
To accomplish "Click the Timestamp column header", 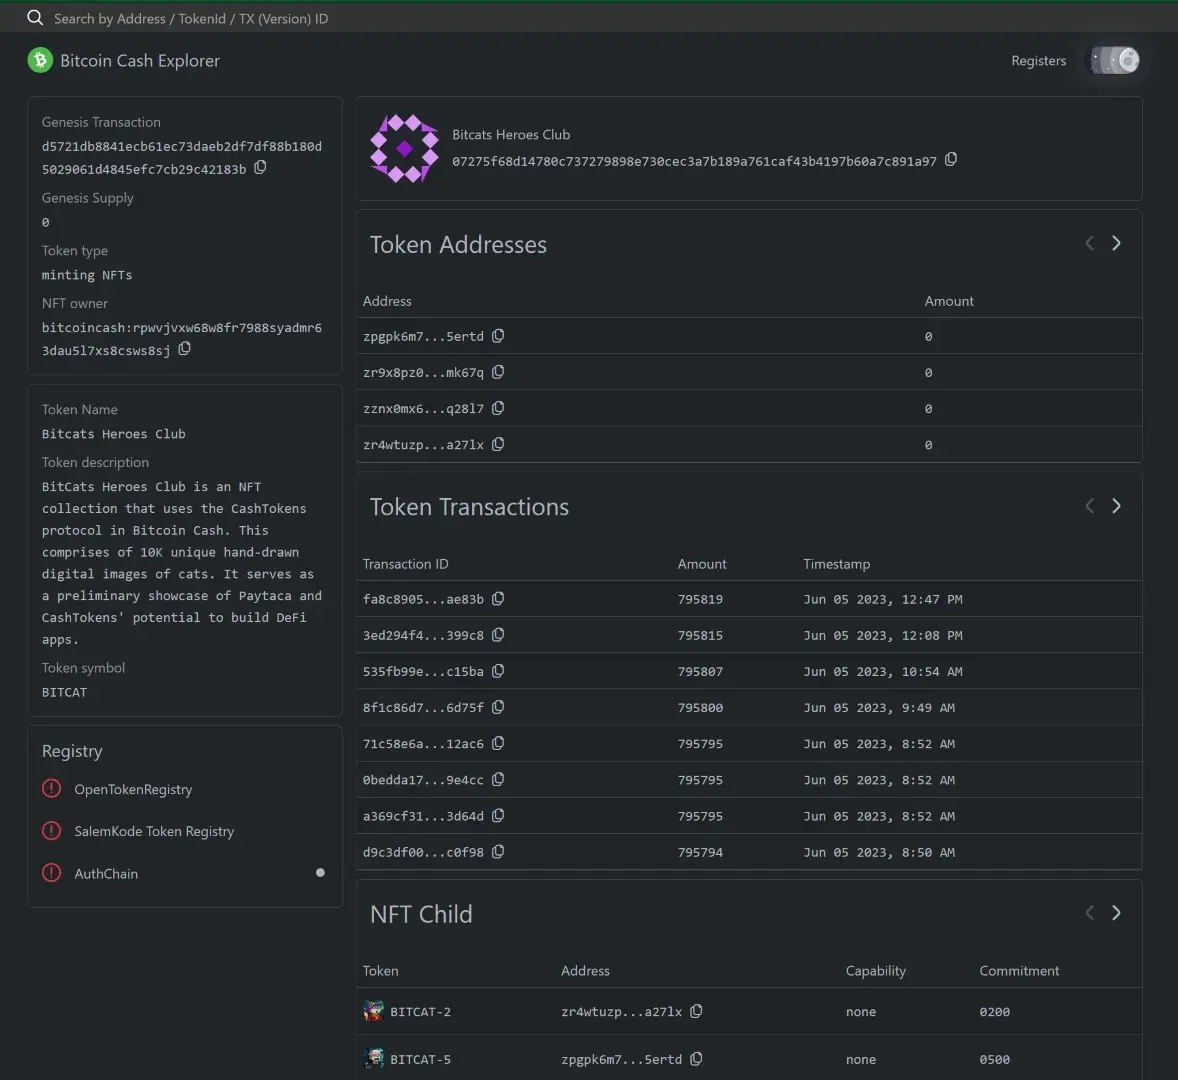I will (836, 564).
